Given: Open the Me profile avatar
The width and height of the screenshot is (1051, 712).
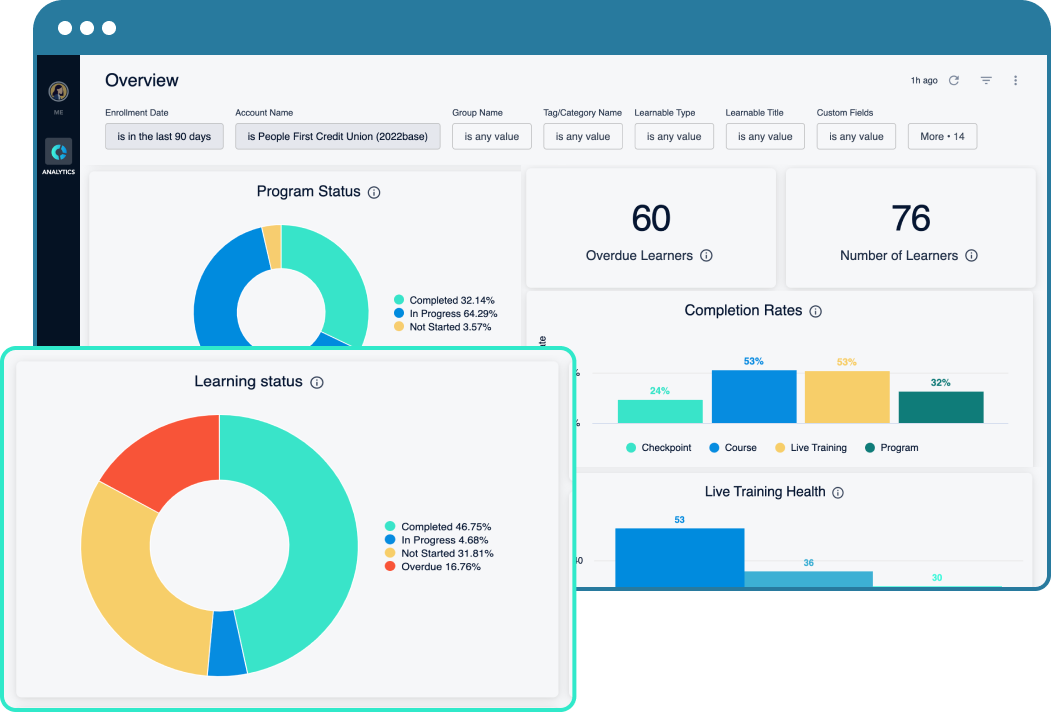Looking at the screenshot, I should 58,92.
